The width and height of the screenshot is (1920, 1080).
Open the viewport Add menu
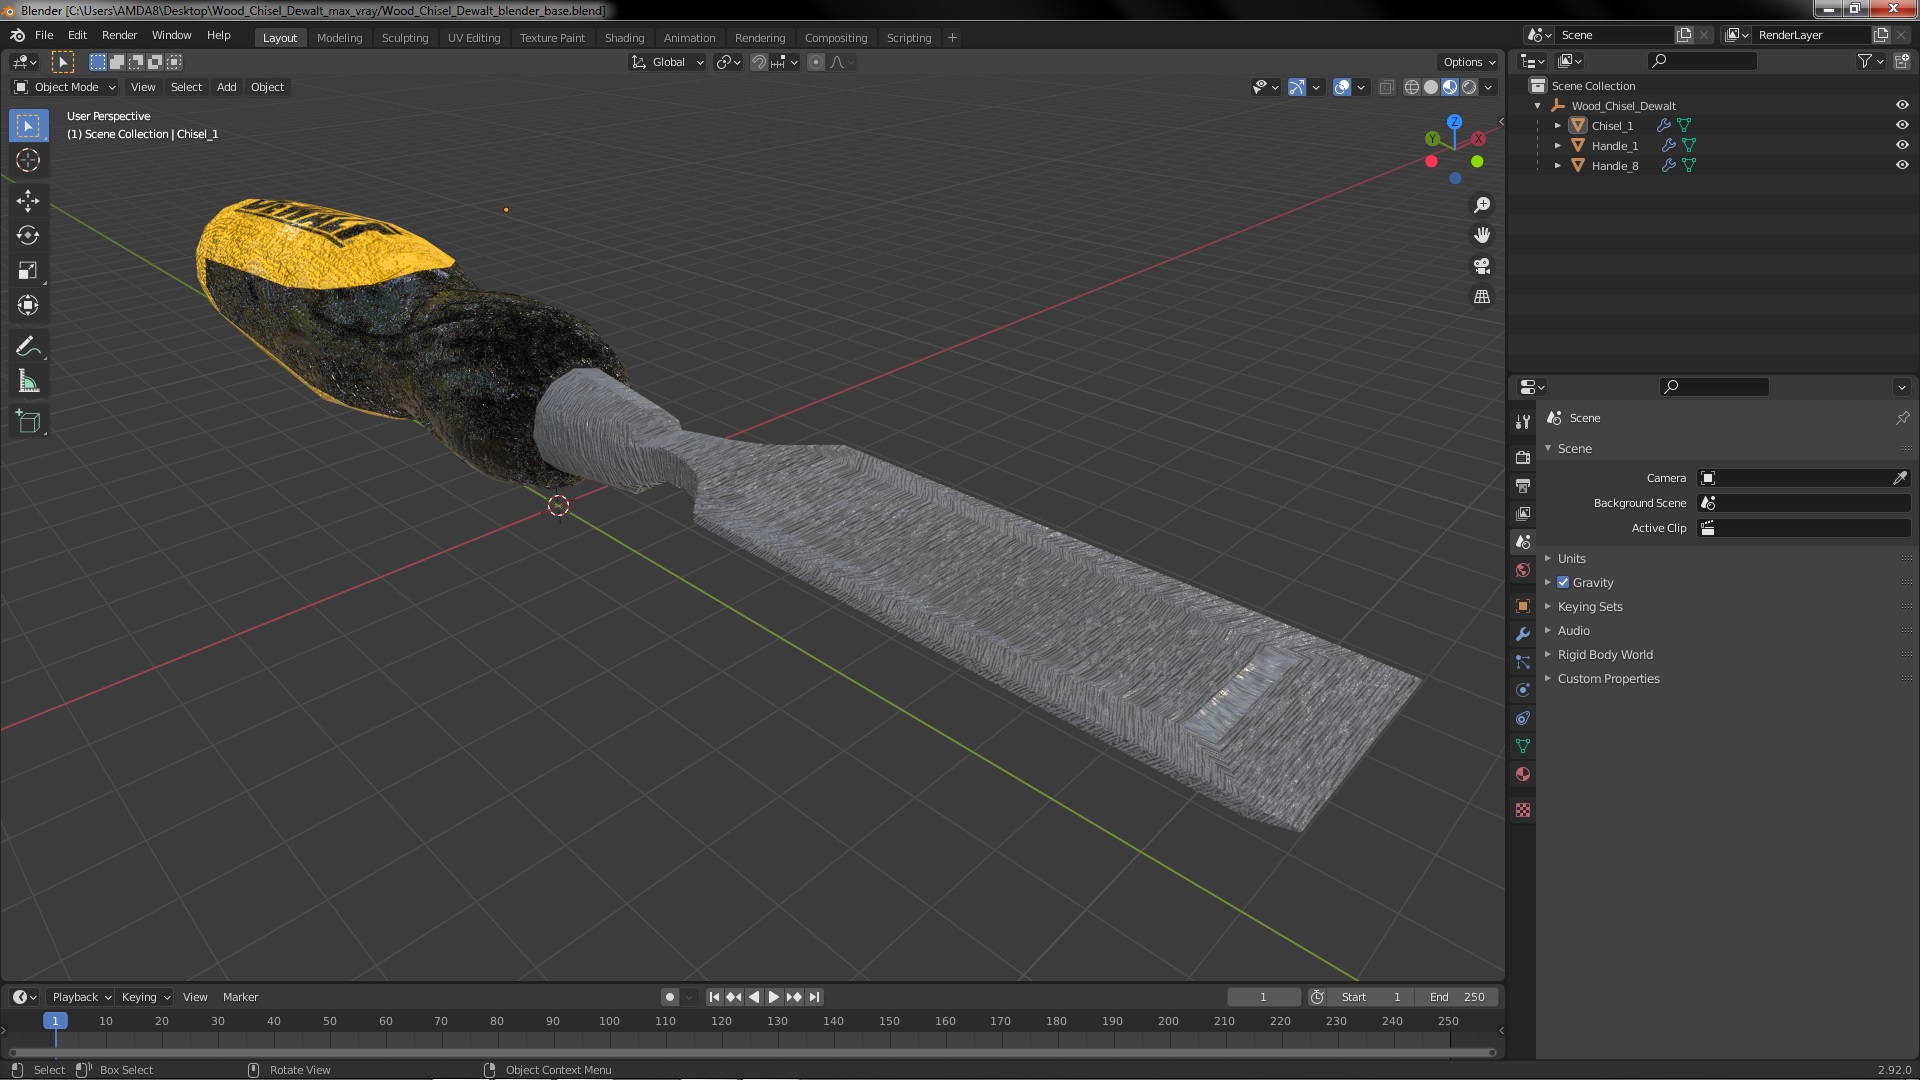tap(227, 87)
